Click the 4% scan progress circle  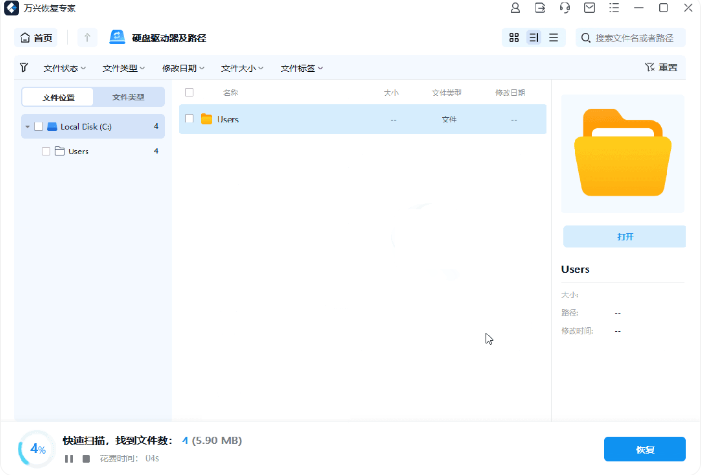coord(36,449)
